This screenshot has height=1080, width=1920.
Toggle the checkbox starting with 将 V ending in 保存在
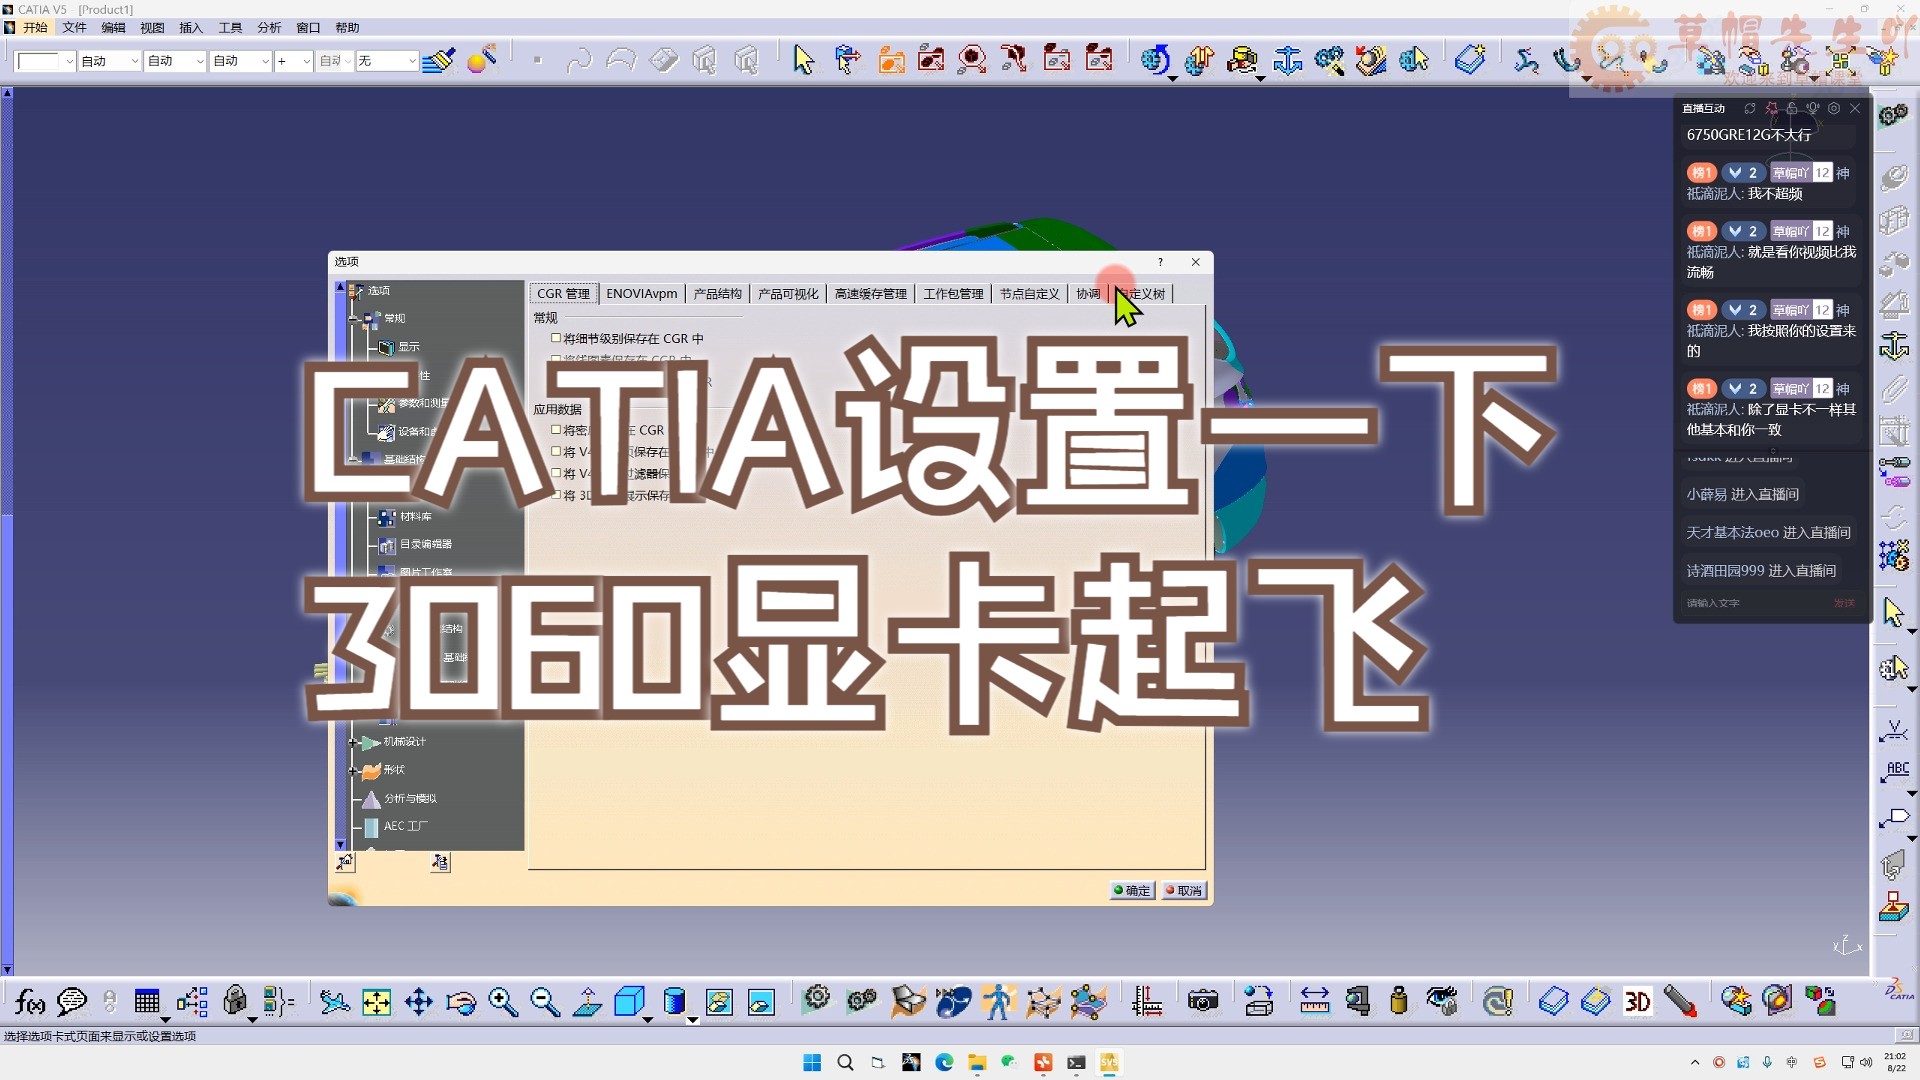[556, 451]
